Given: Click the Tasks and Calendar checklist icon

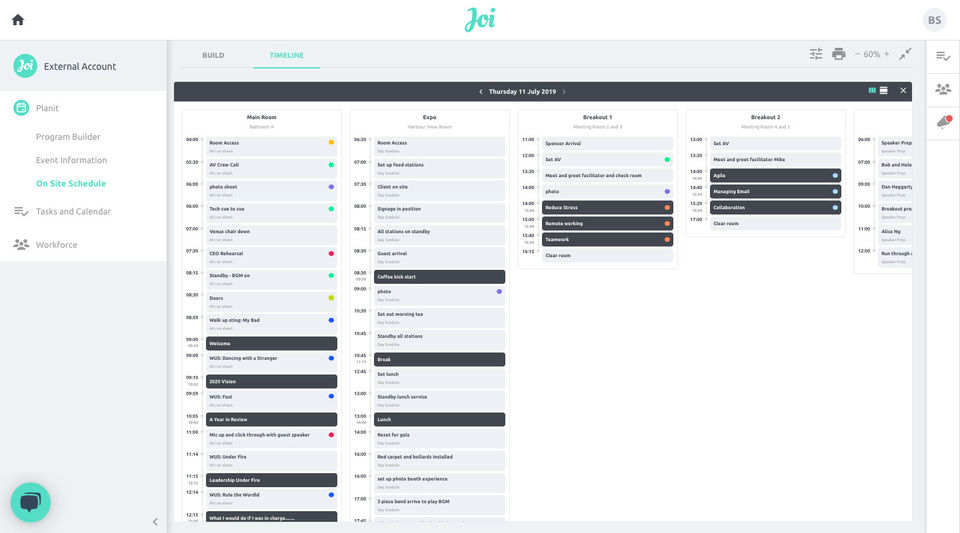Looking at the screenshot, I should 21,212.
